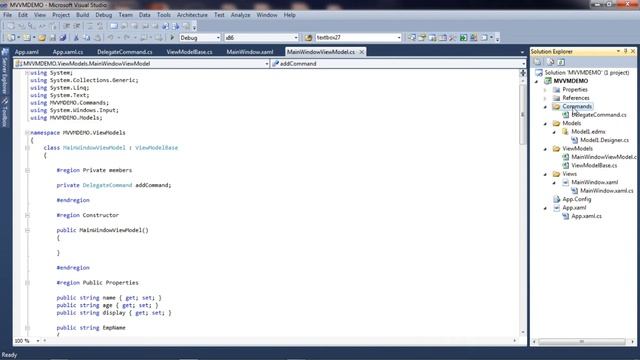Screen dimensions: 640x360
Task: Select ViewModelBase.cs in Solution Explorer tree
Action: [x=594, y=166]
